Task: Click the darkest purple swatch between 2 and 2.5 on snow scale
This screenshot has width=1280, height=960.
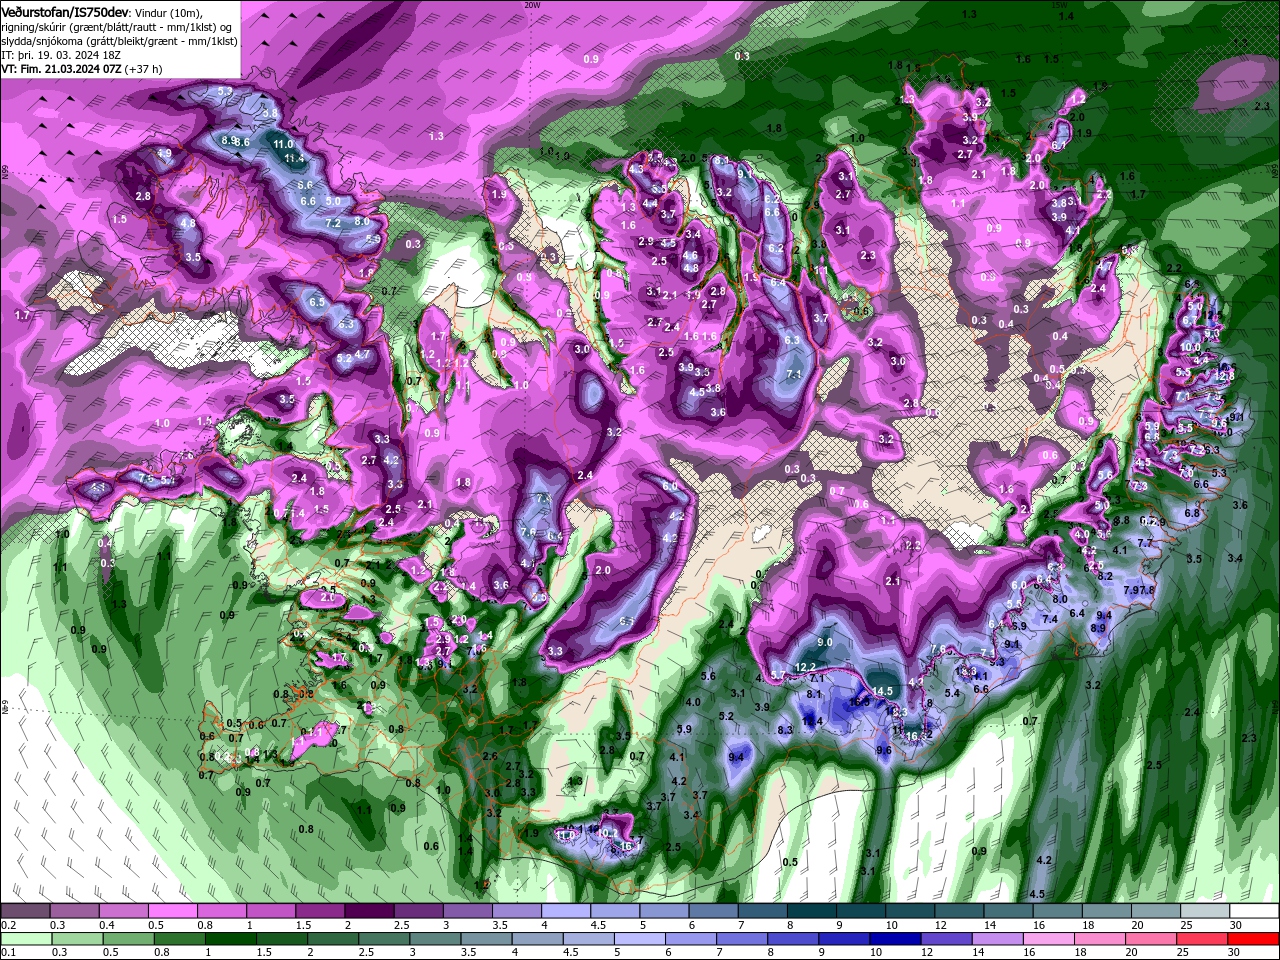Action: [369, 911]
